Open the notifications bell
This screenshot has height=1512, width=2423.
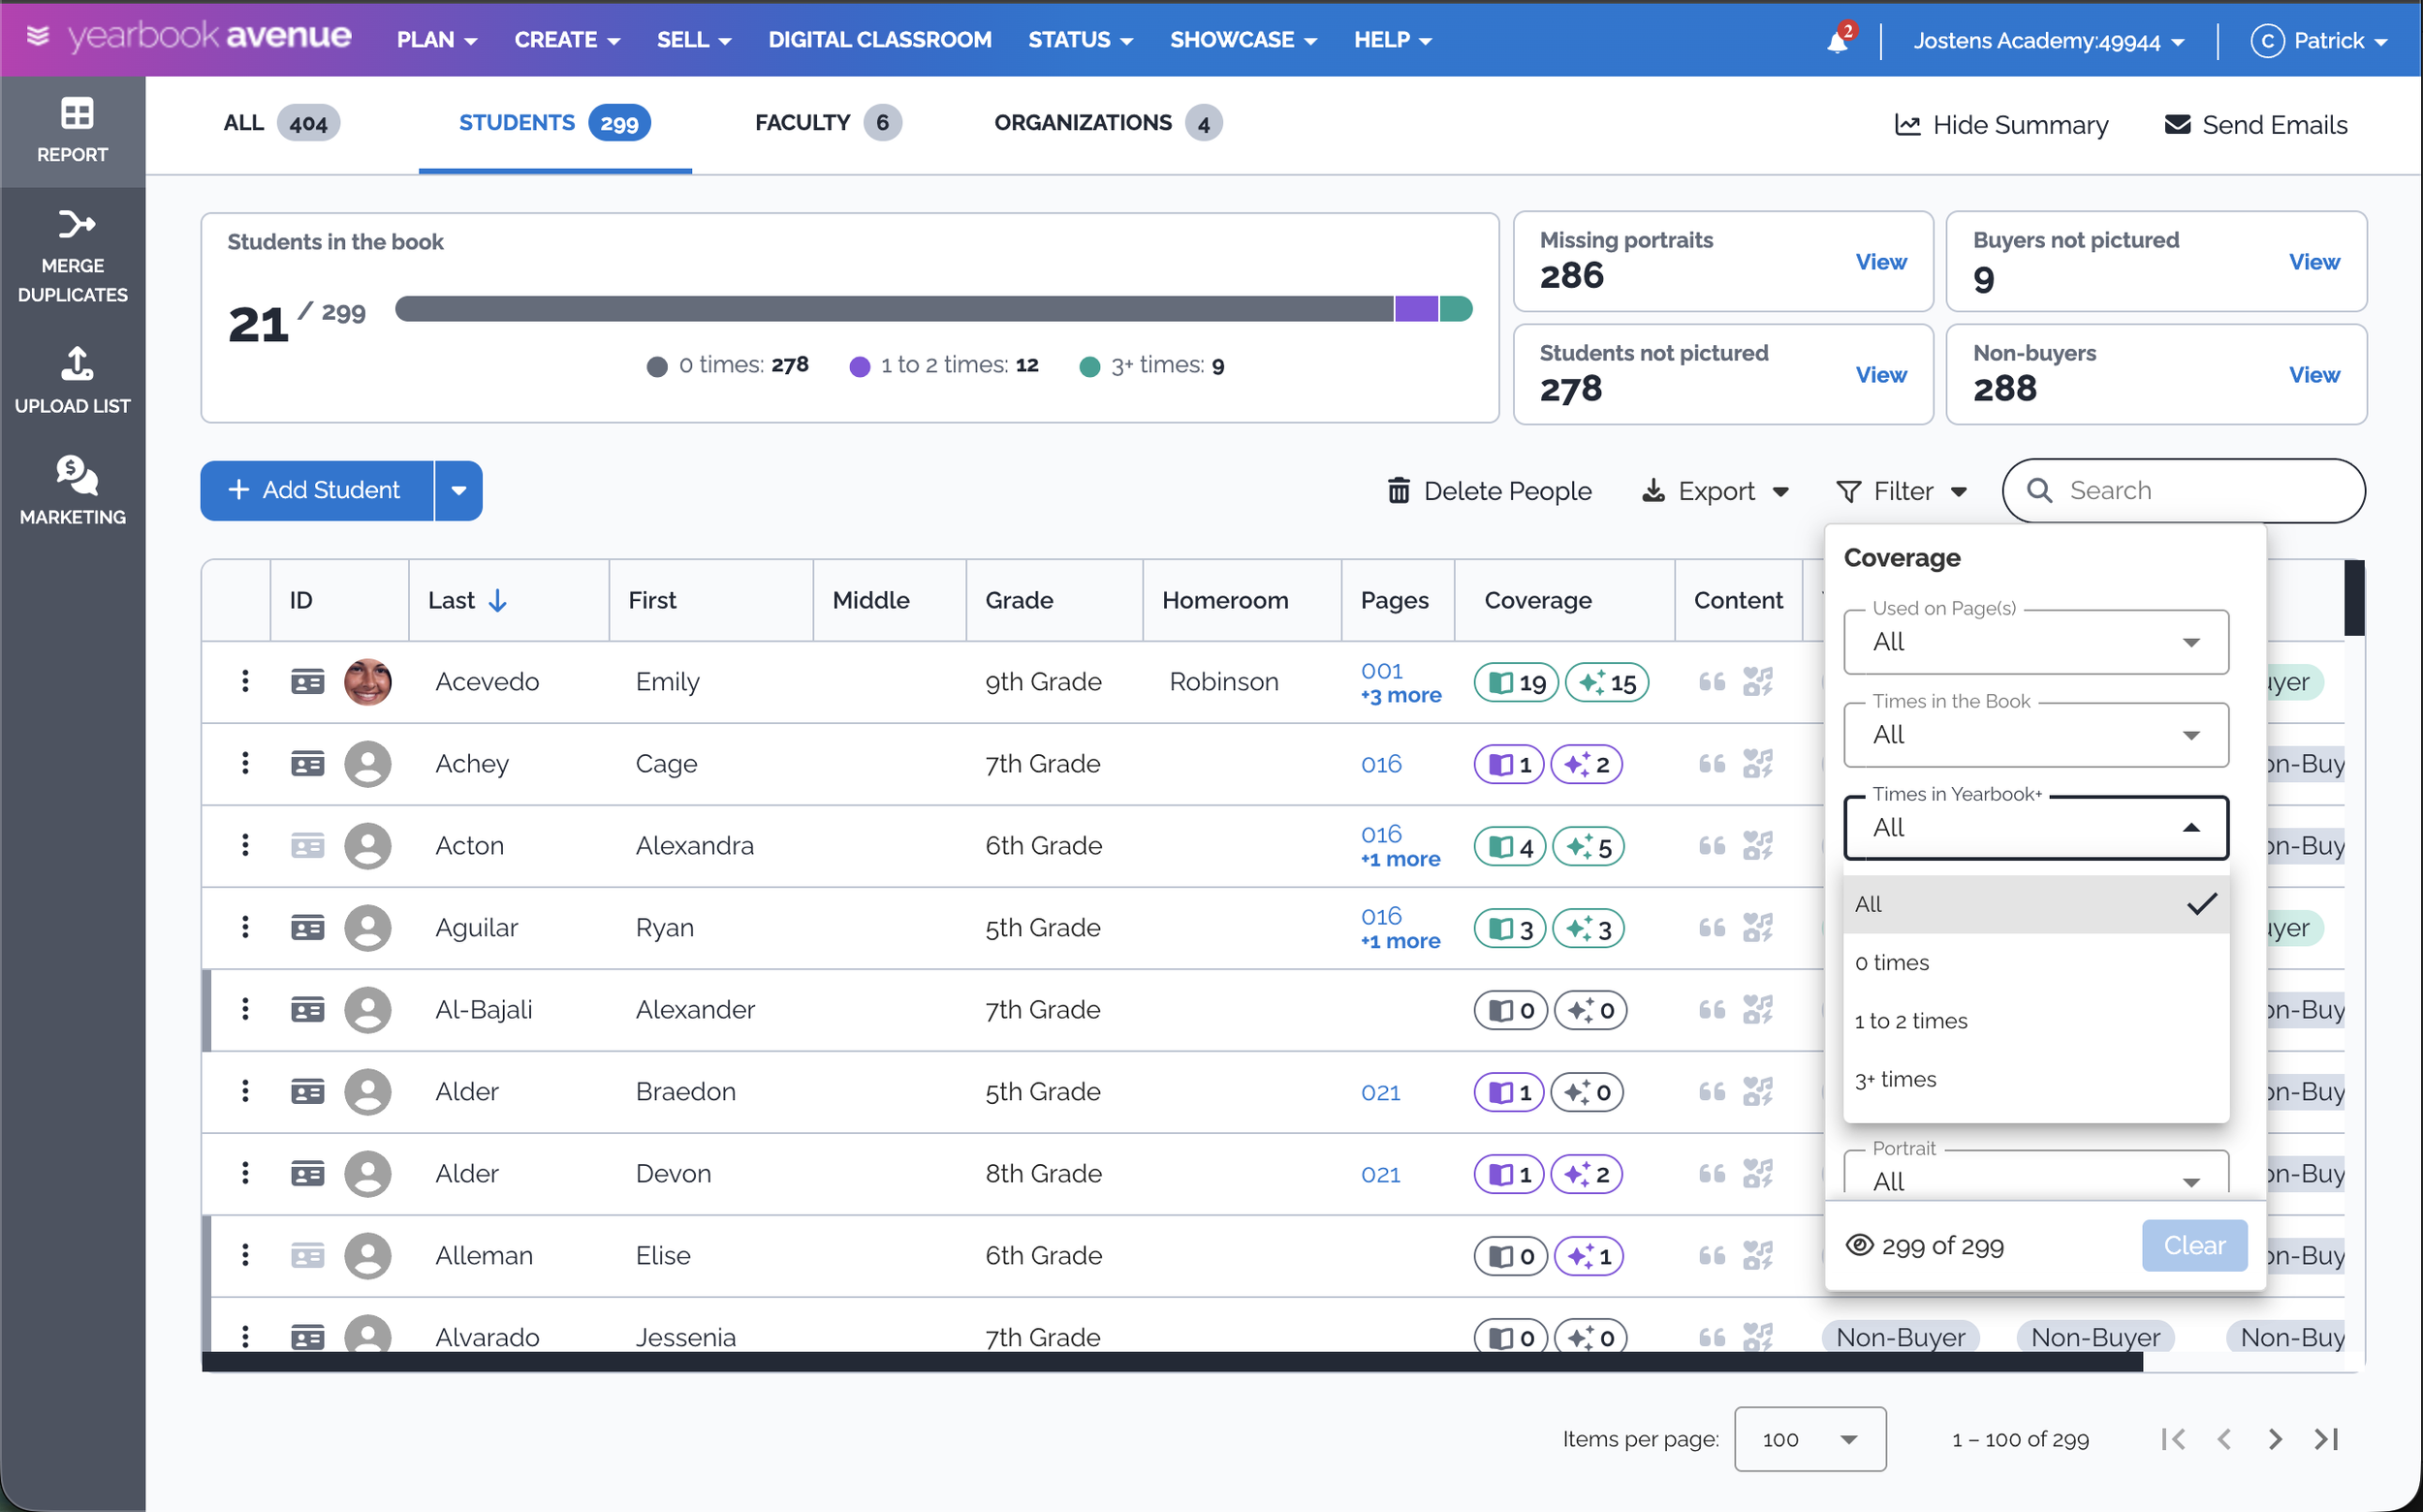click(x=1838, y=40)
